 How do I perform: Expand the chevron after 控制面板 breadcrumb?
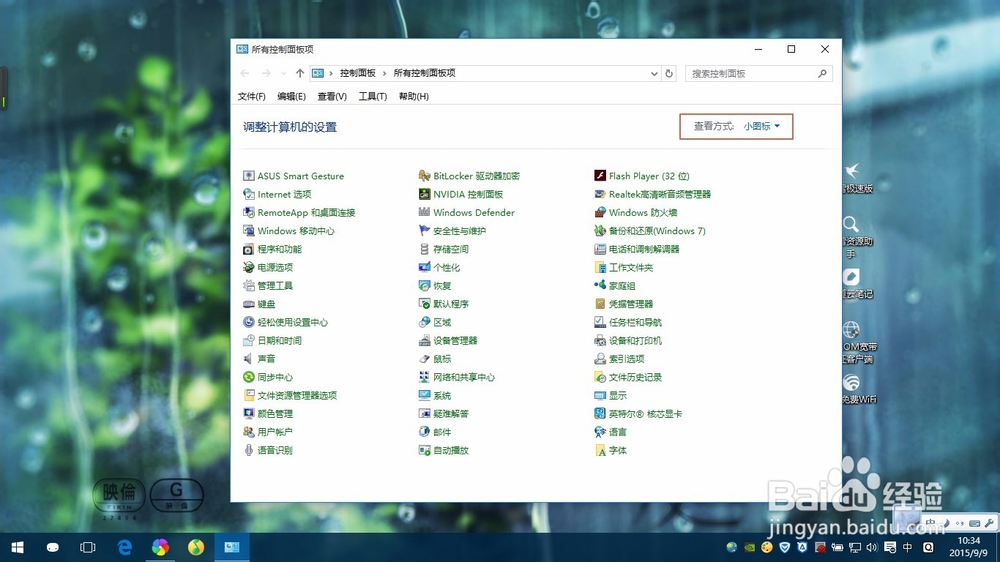tap(384, 73)
